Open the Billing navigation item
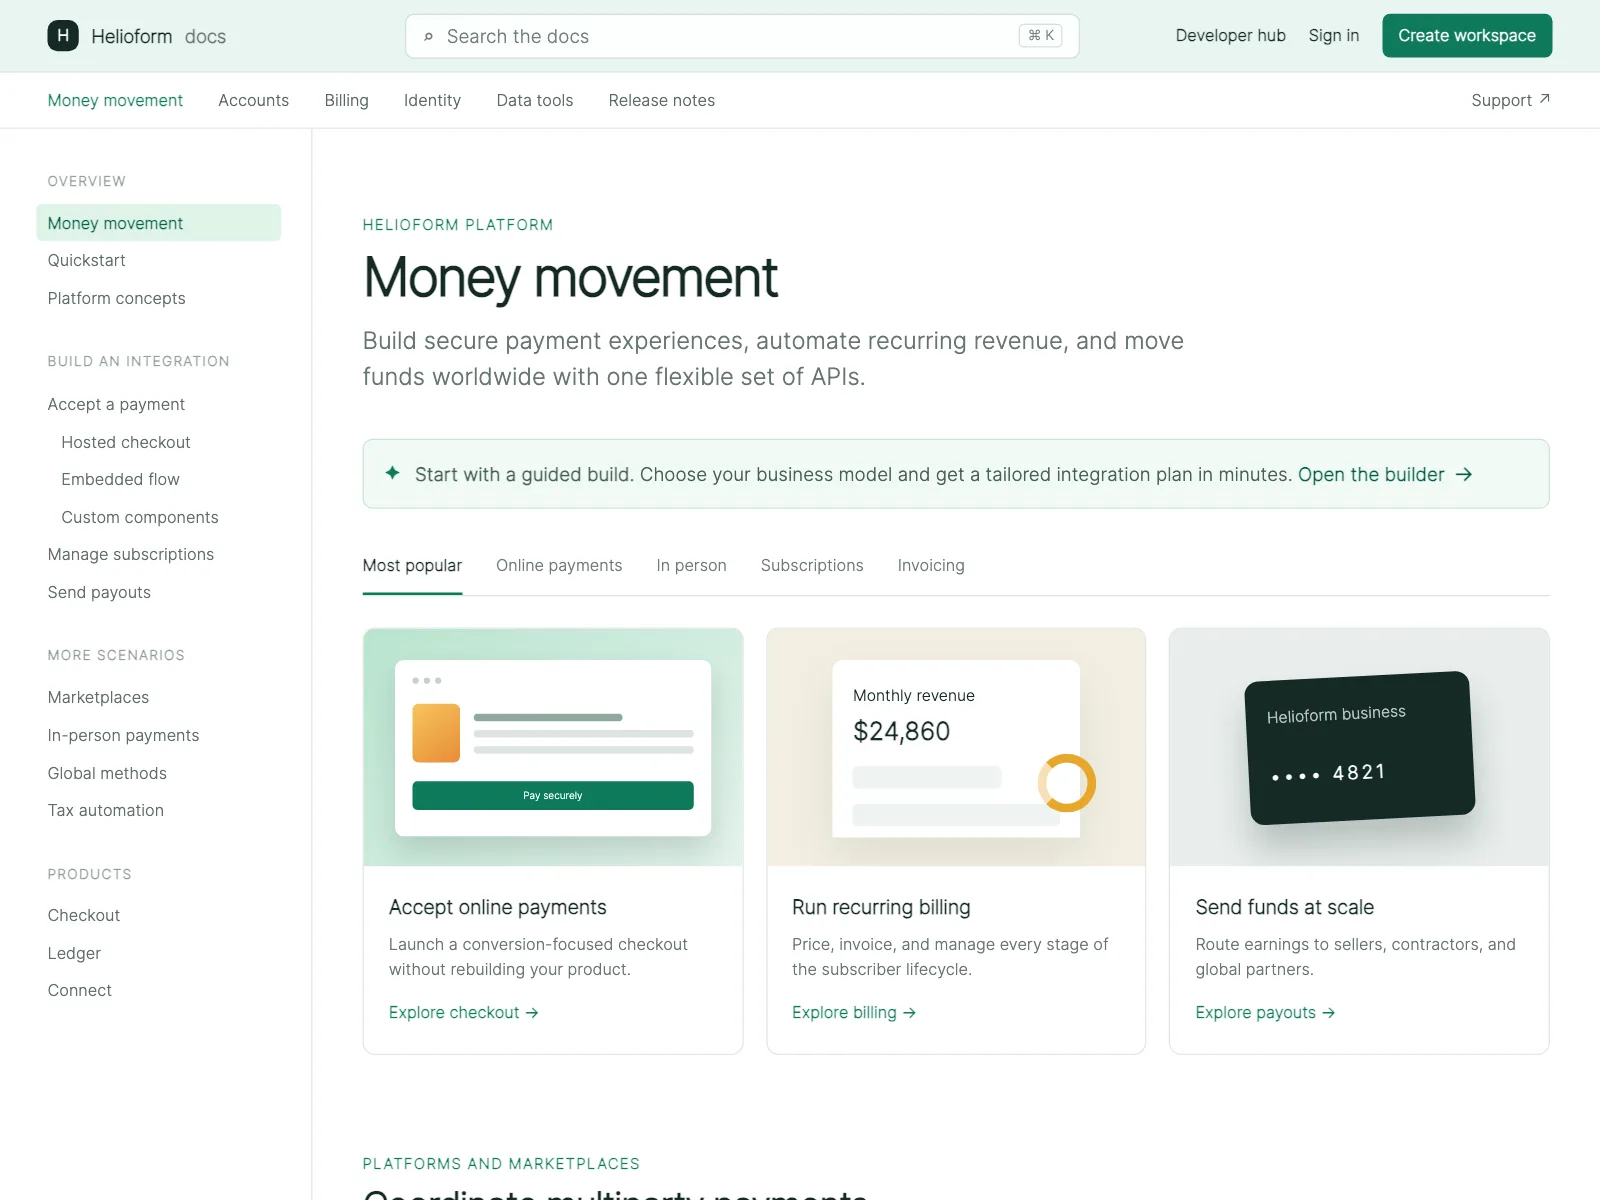The width and height of the screenshot is (1600, 1200). point(346,100)
